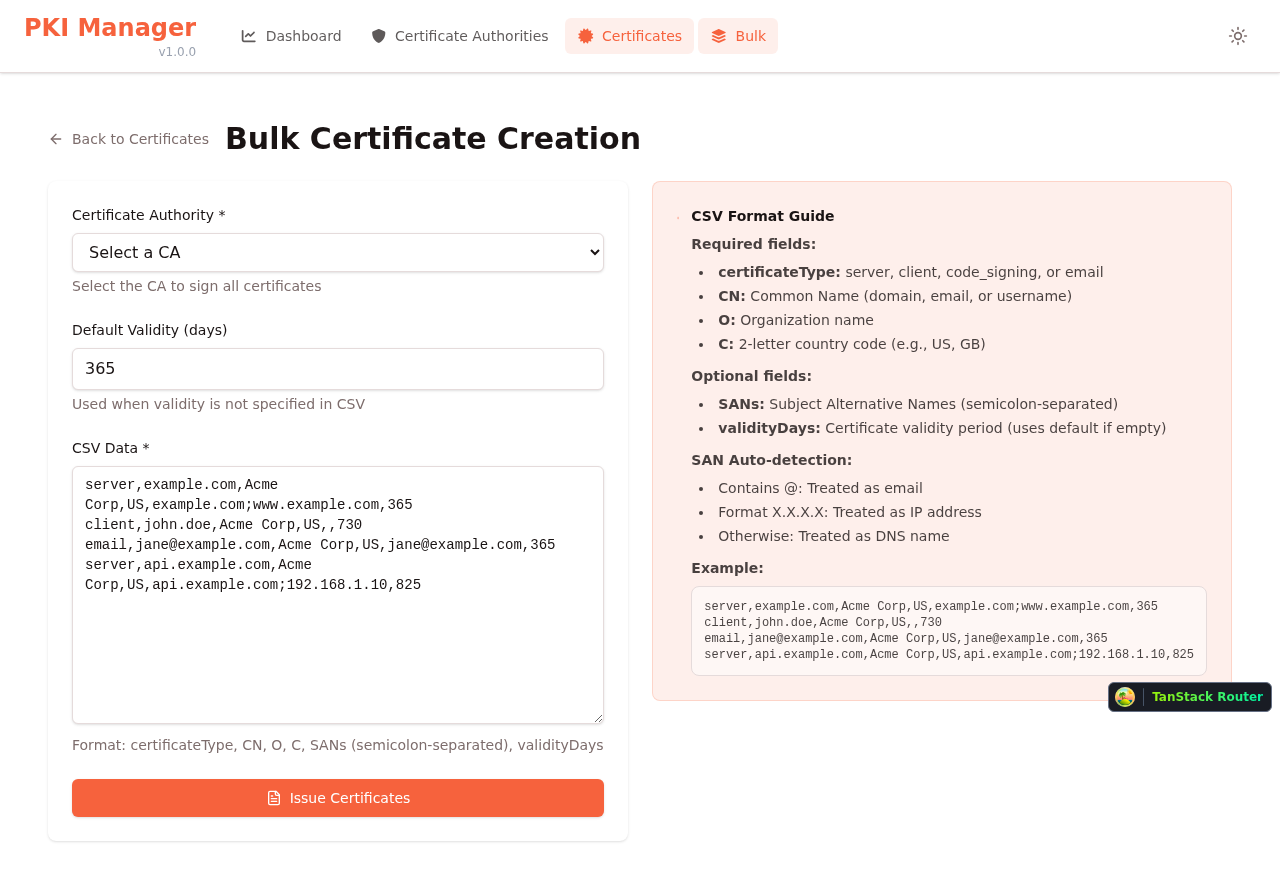Click the validityDays optional field line
This screenshot has height=889, width=1280.
coord(942,428)
